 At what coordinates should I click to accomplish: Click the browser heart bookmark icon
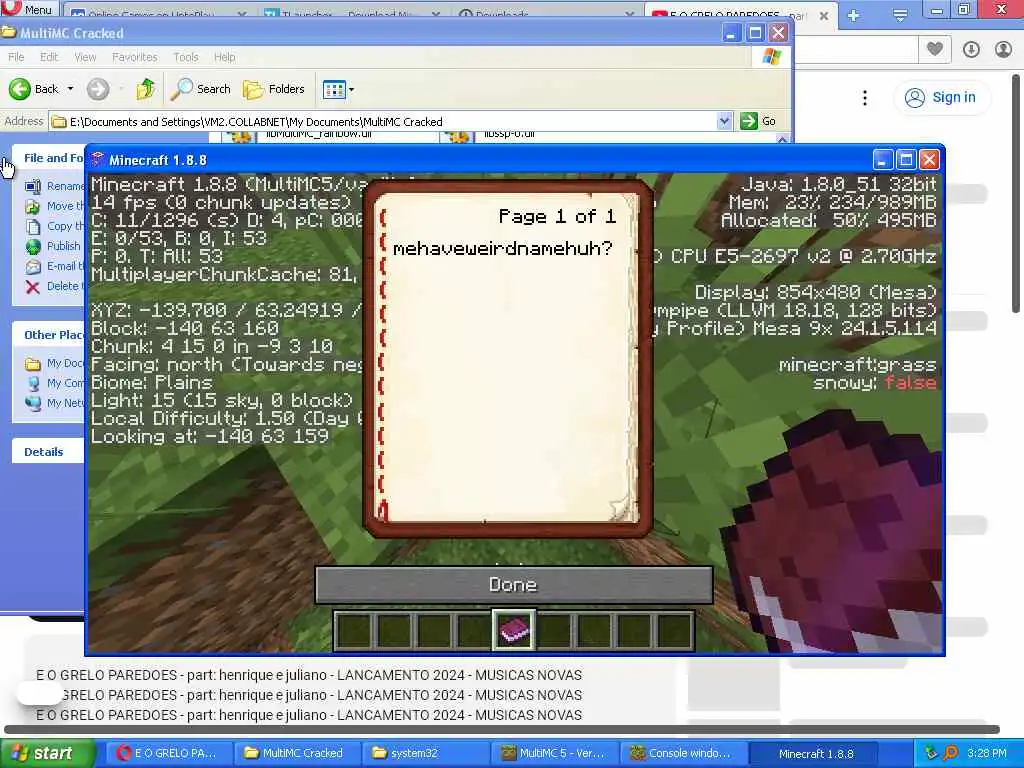pyautogui.click(x=935, y=49)
